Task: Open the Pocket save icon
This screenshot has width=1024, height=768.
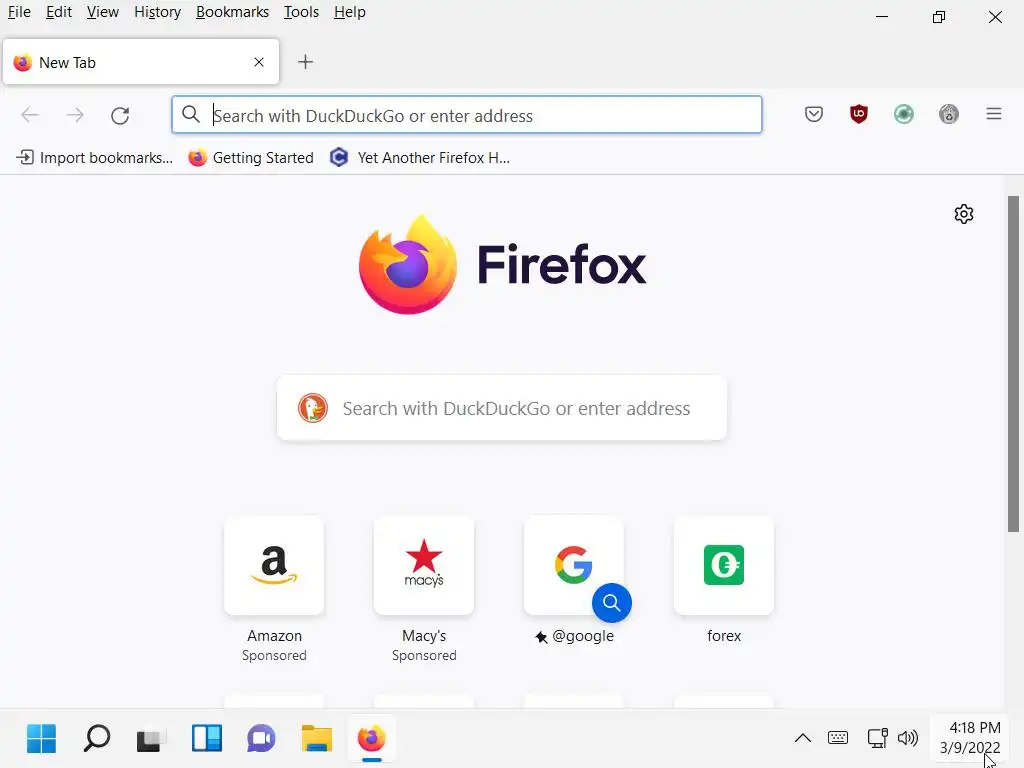Action: click(814, 115)
